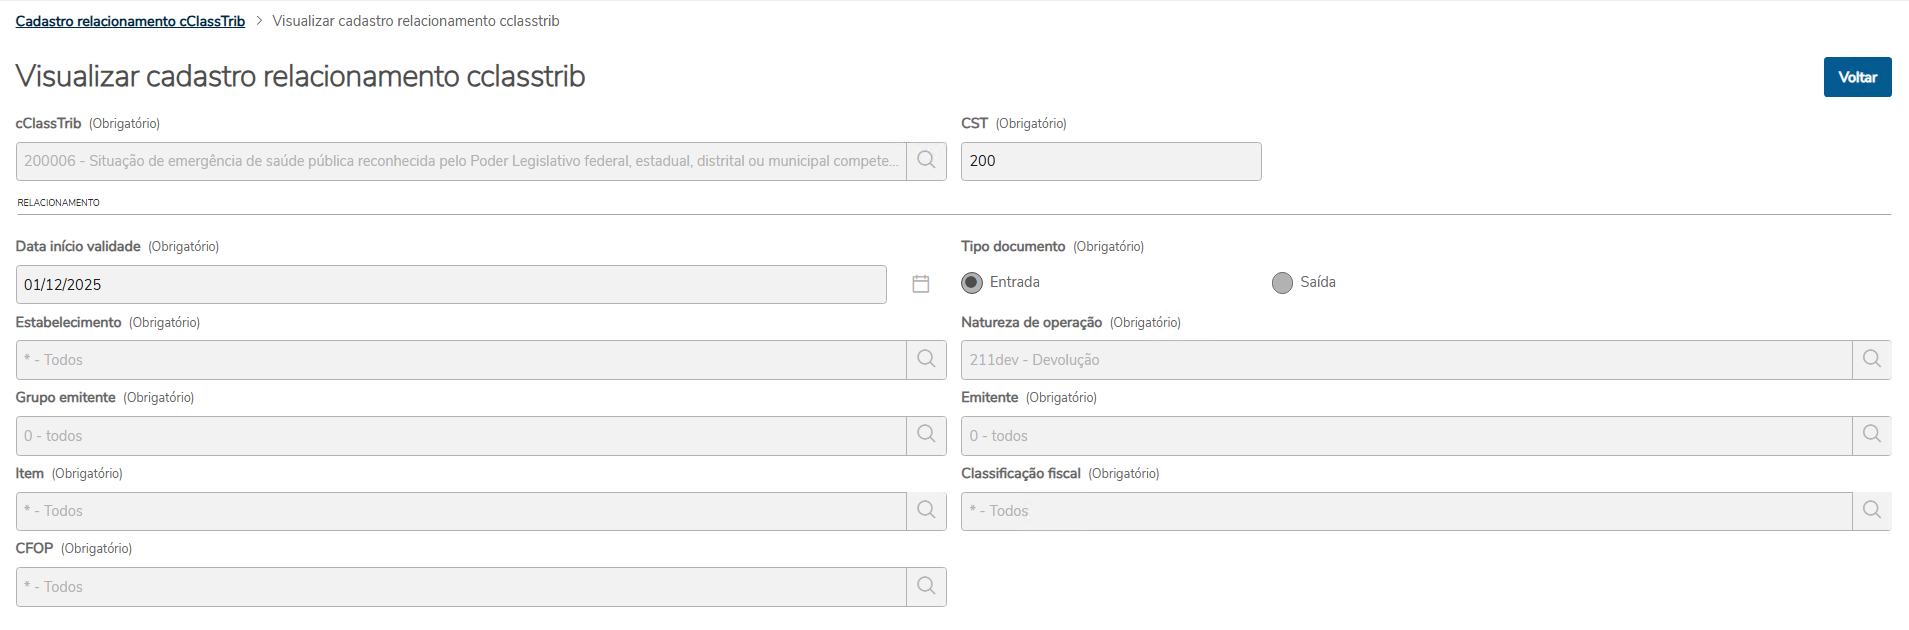Open the calendar date picker icon
1909x630 pixels.
[921, 285]
